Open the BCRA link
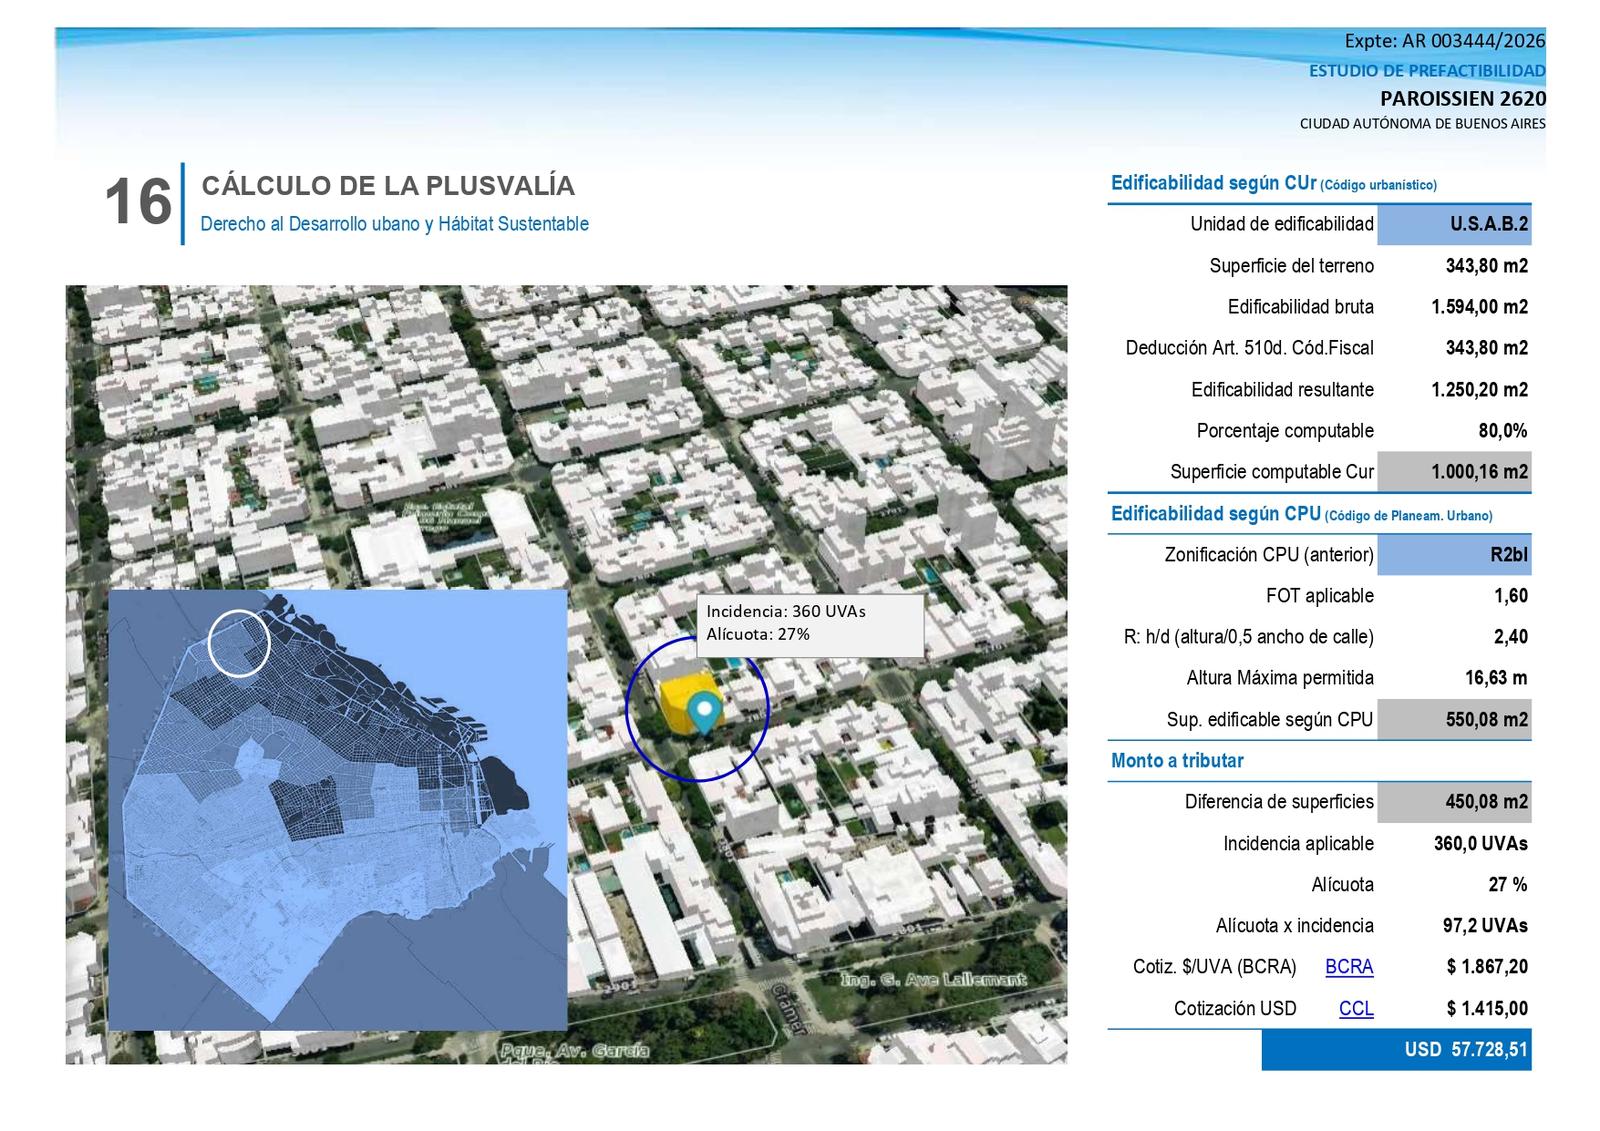This screenshot has width=1600, height=1131. (1349, 967)
